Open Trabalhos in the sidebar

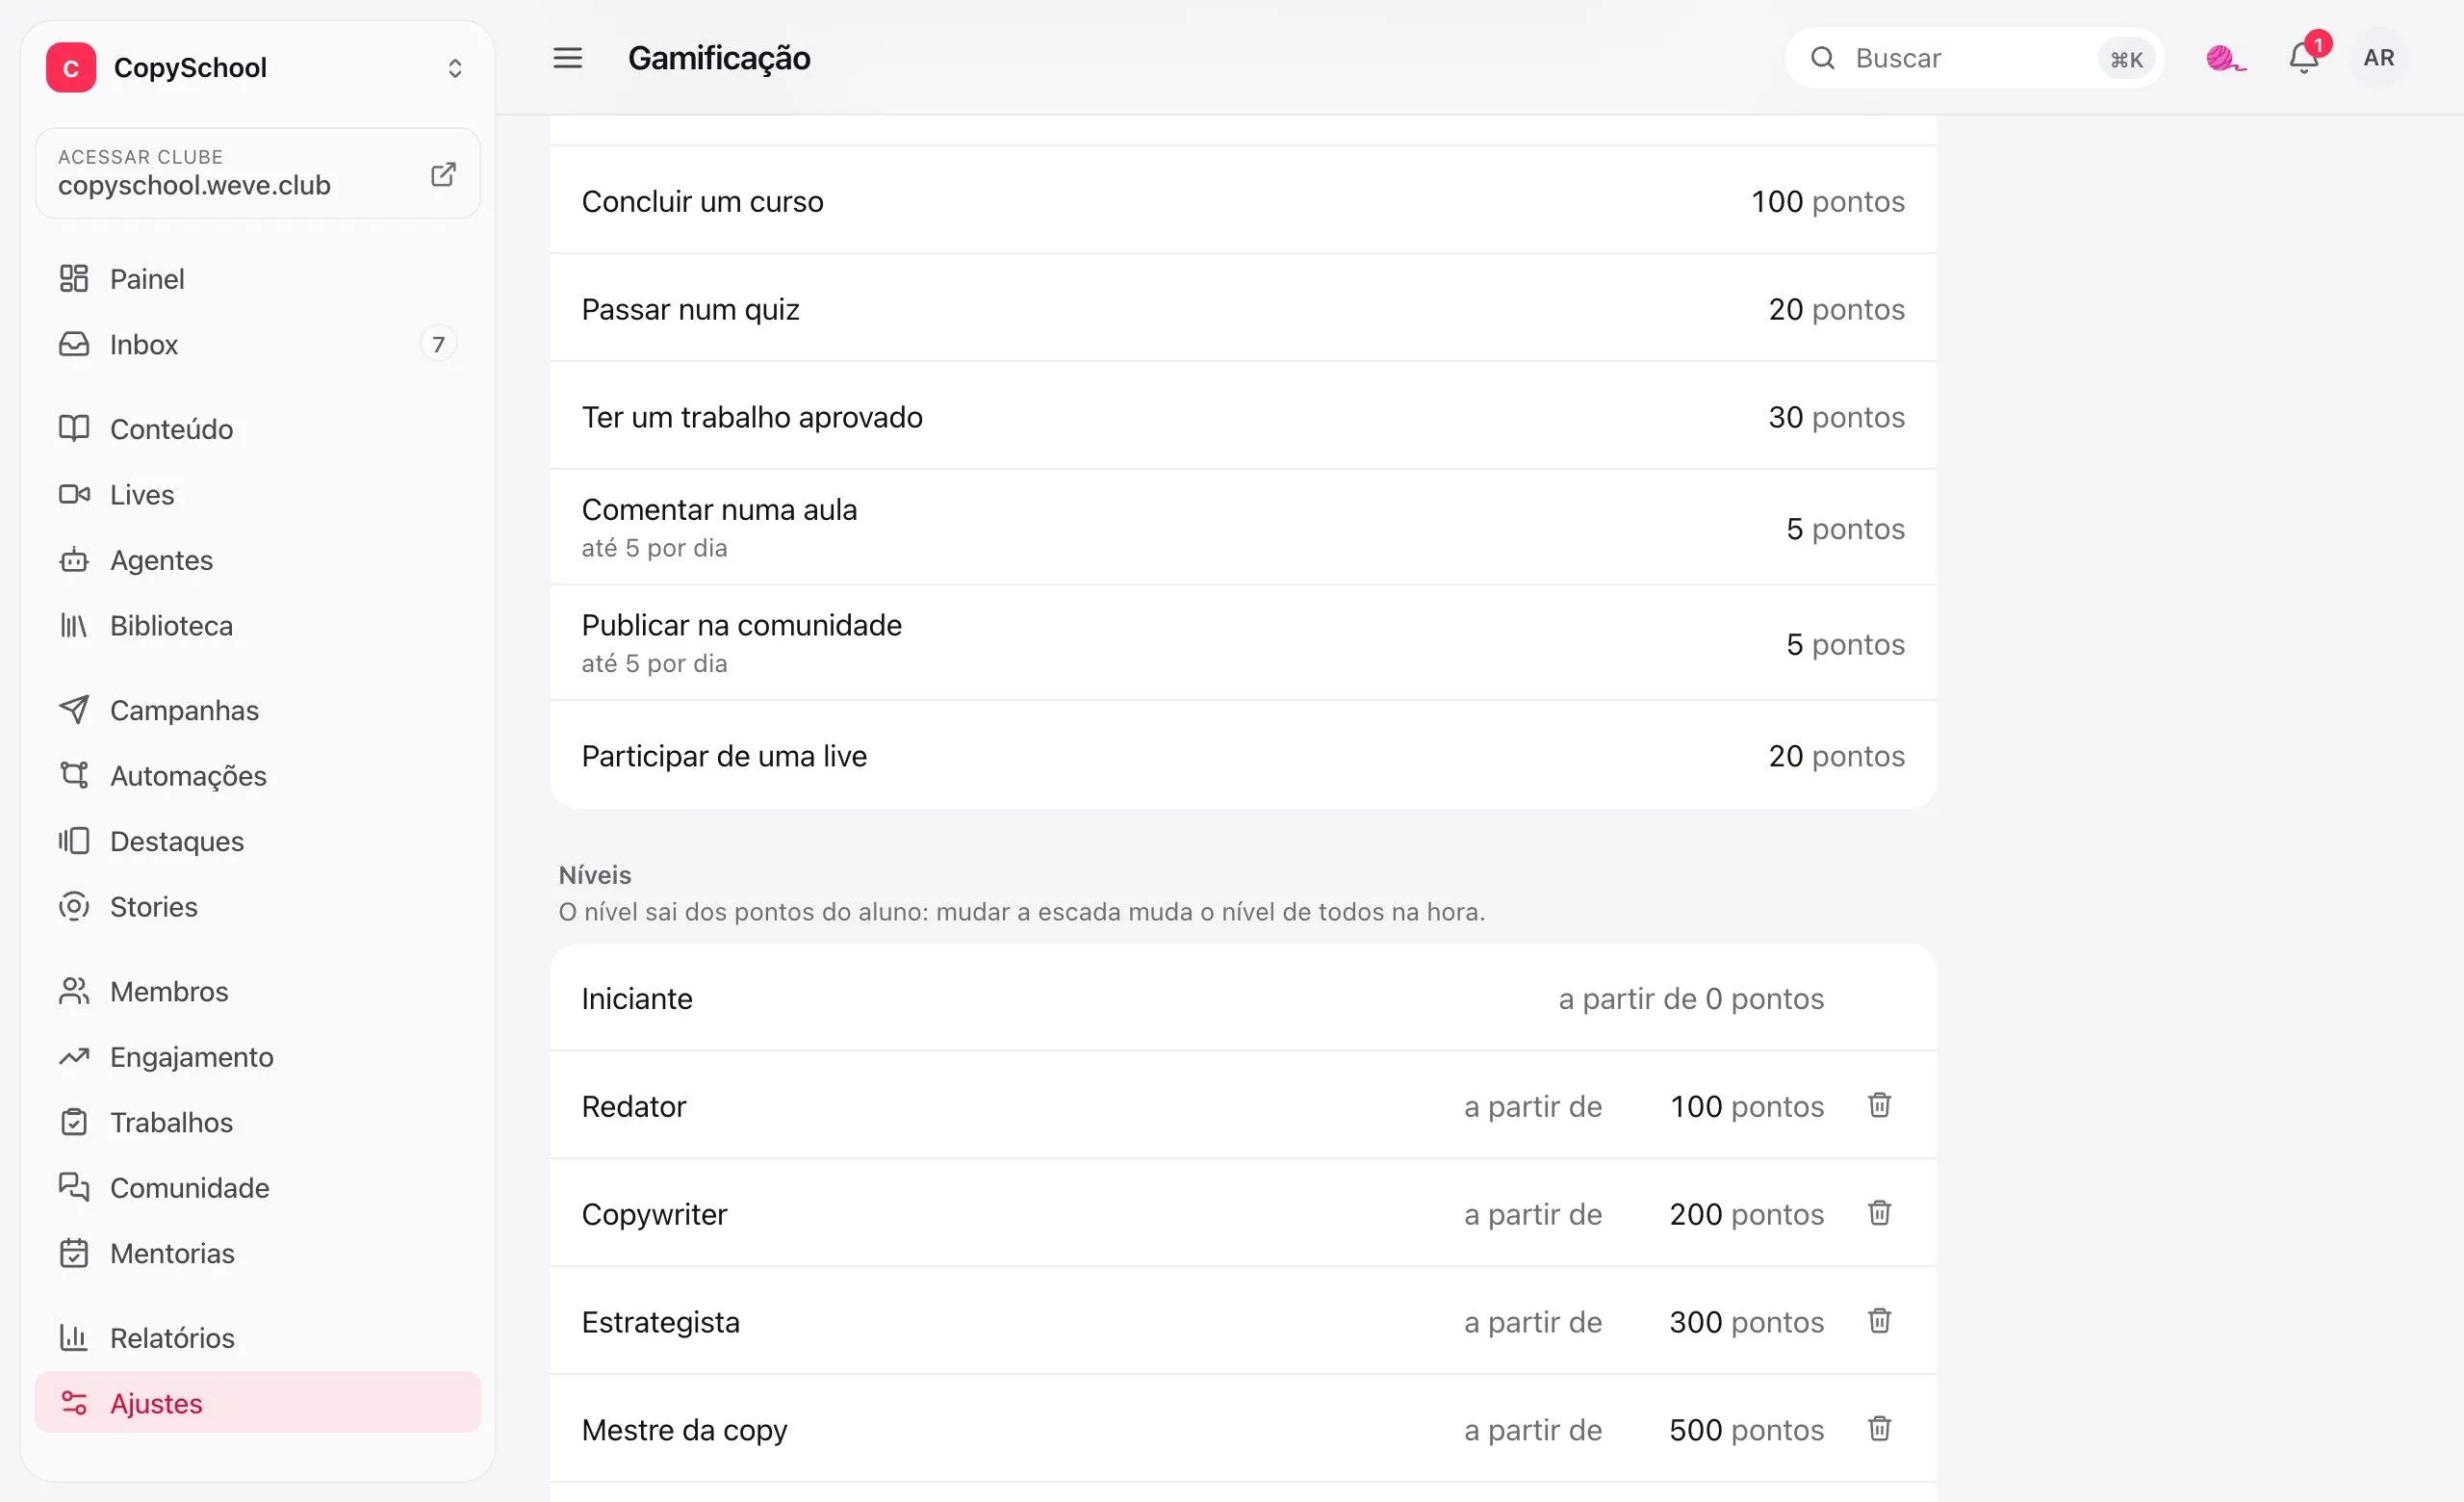(x=257, y=1122)
